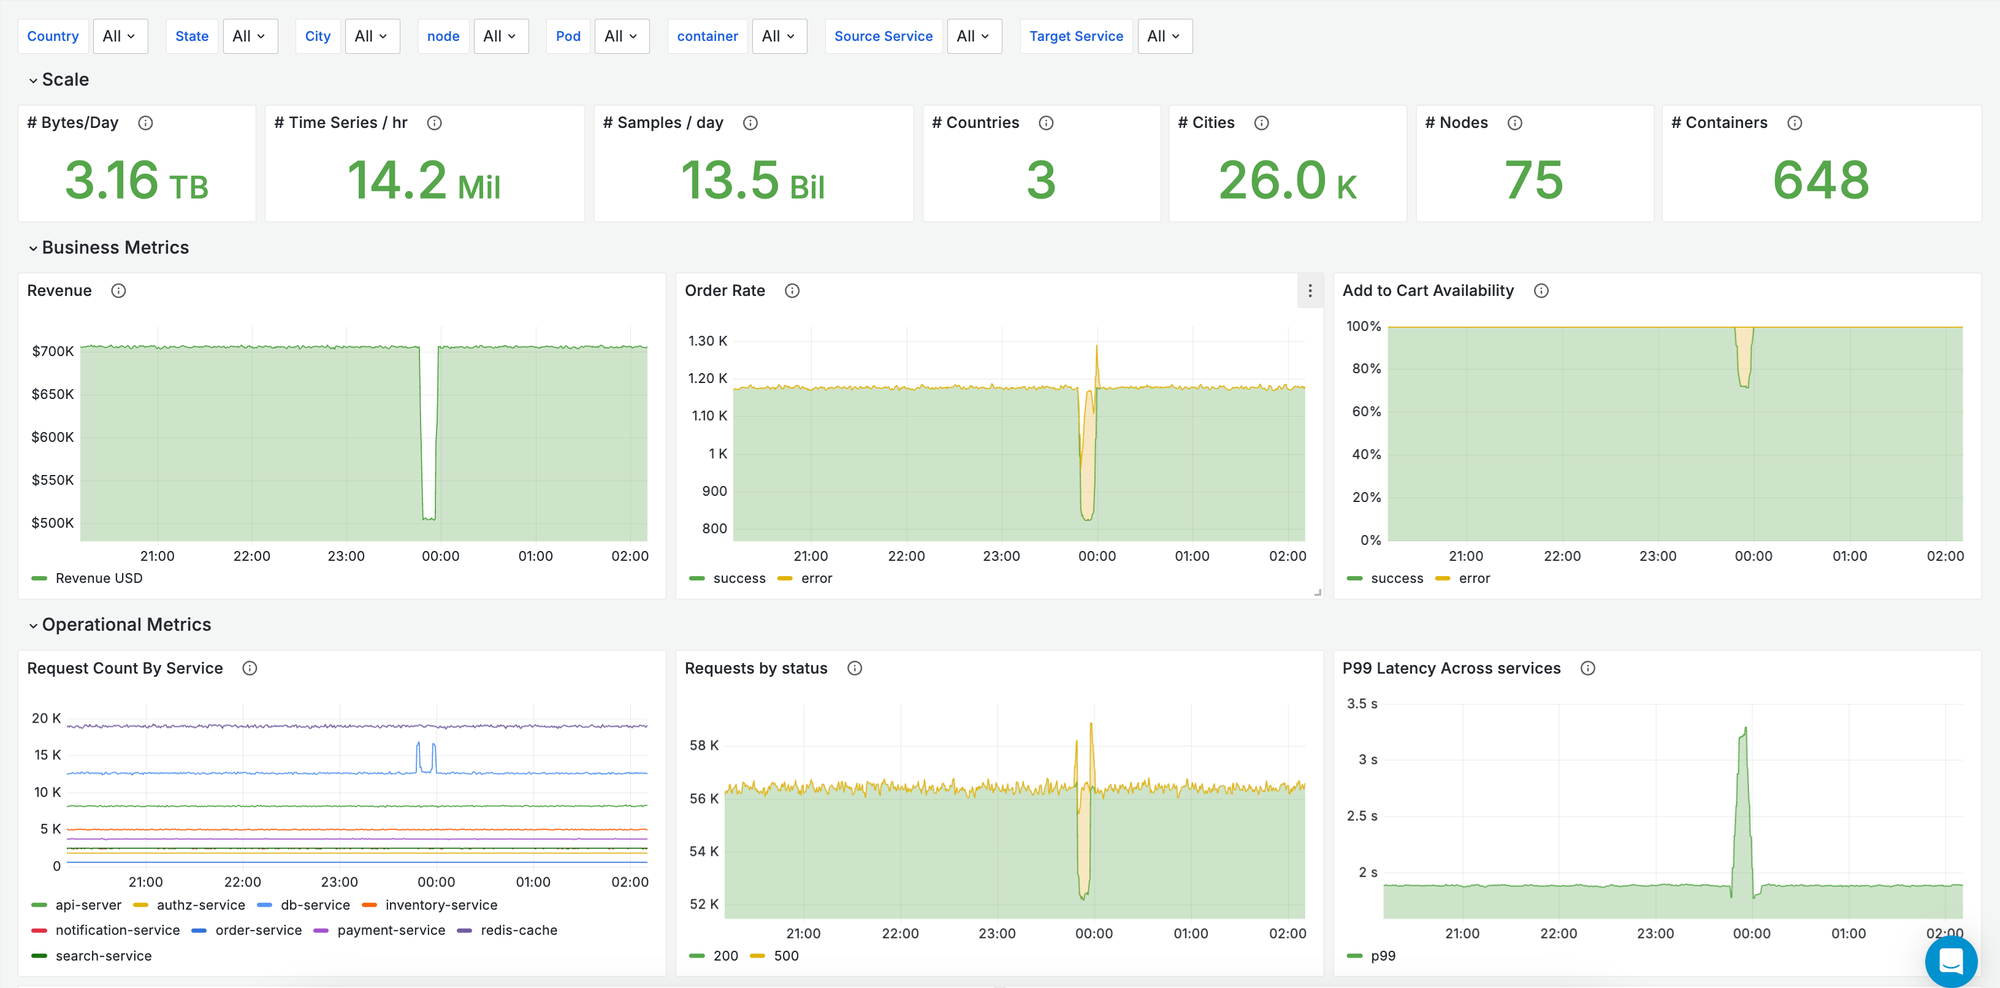The image size is (2000, 988).
Task: Open the City filter dropdown
Action: click(x=372, y=36)
